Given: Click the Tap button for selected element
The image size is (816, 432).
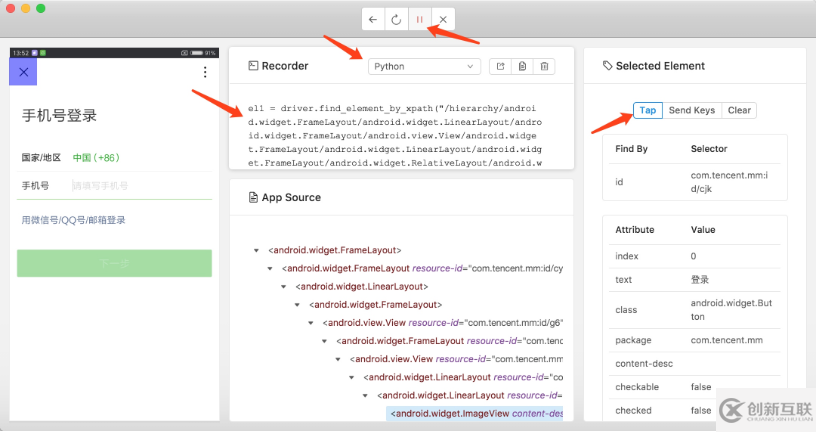Looking at the screenshot, I should pyautogui.click(x=648, y=110).
